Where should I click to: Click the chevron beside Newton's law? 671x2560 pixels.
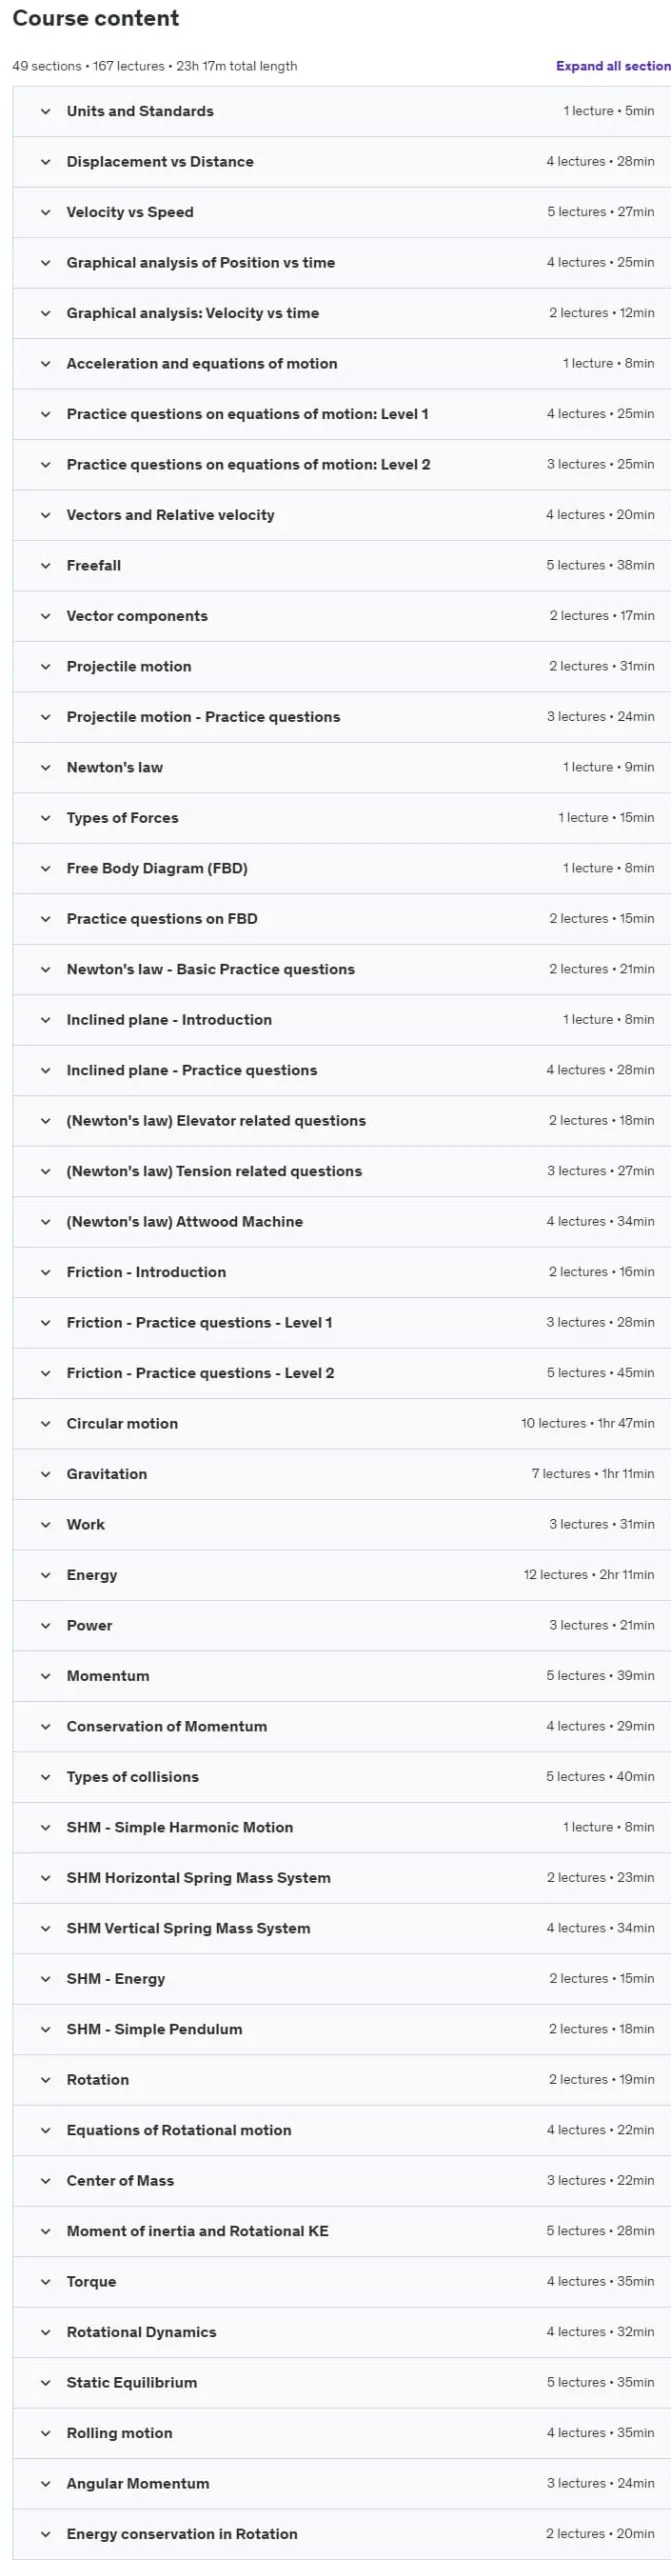[45, 767]
